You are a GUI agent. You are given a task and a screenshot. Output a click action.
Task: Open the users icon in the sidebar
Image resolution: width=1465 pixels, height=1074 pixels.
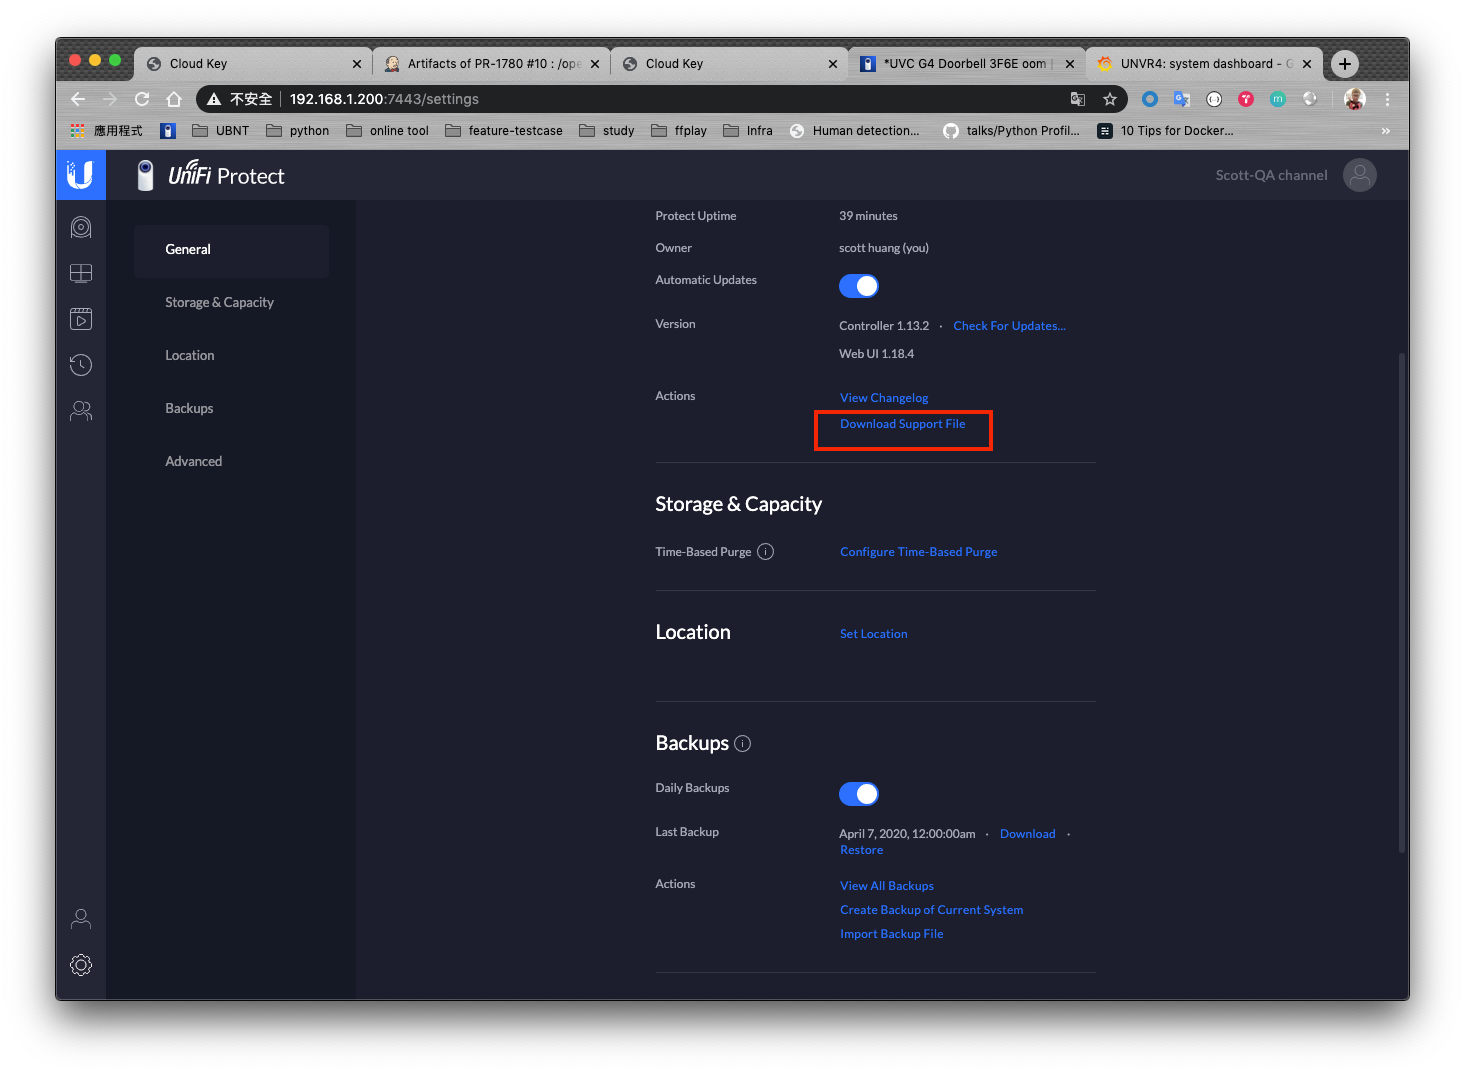pyautogui.click(x=81, y=411)
